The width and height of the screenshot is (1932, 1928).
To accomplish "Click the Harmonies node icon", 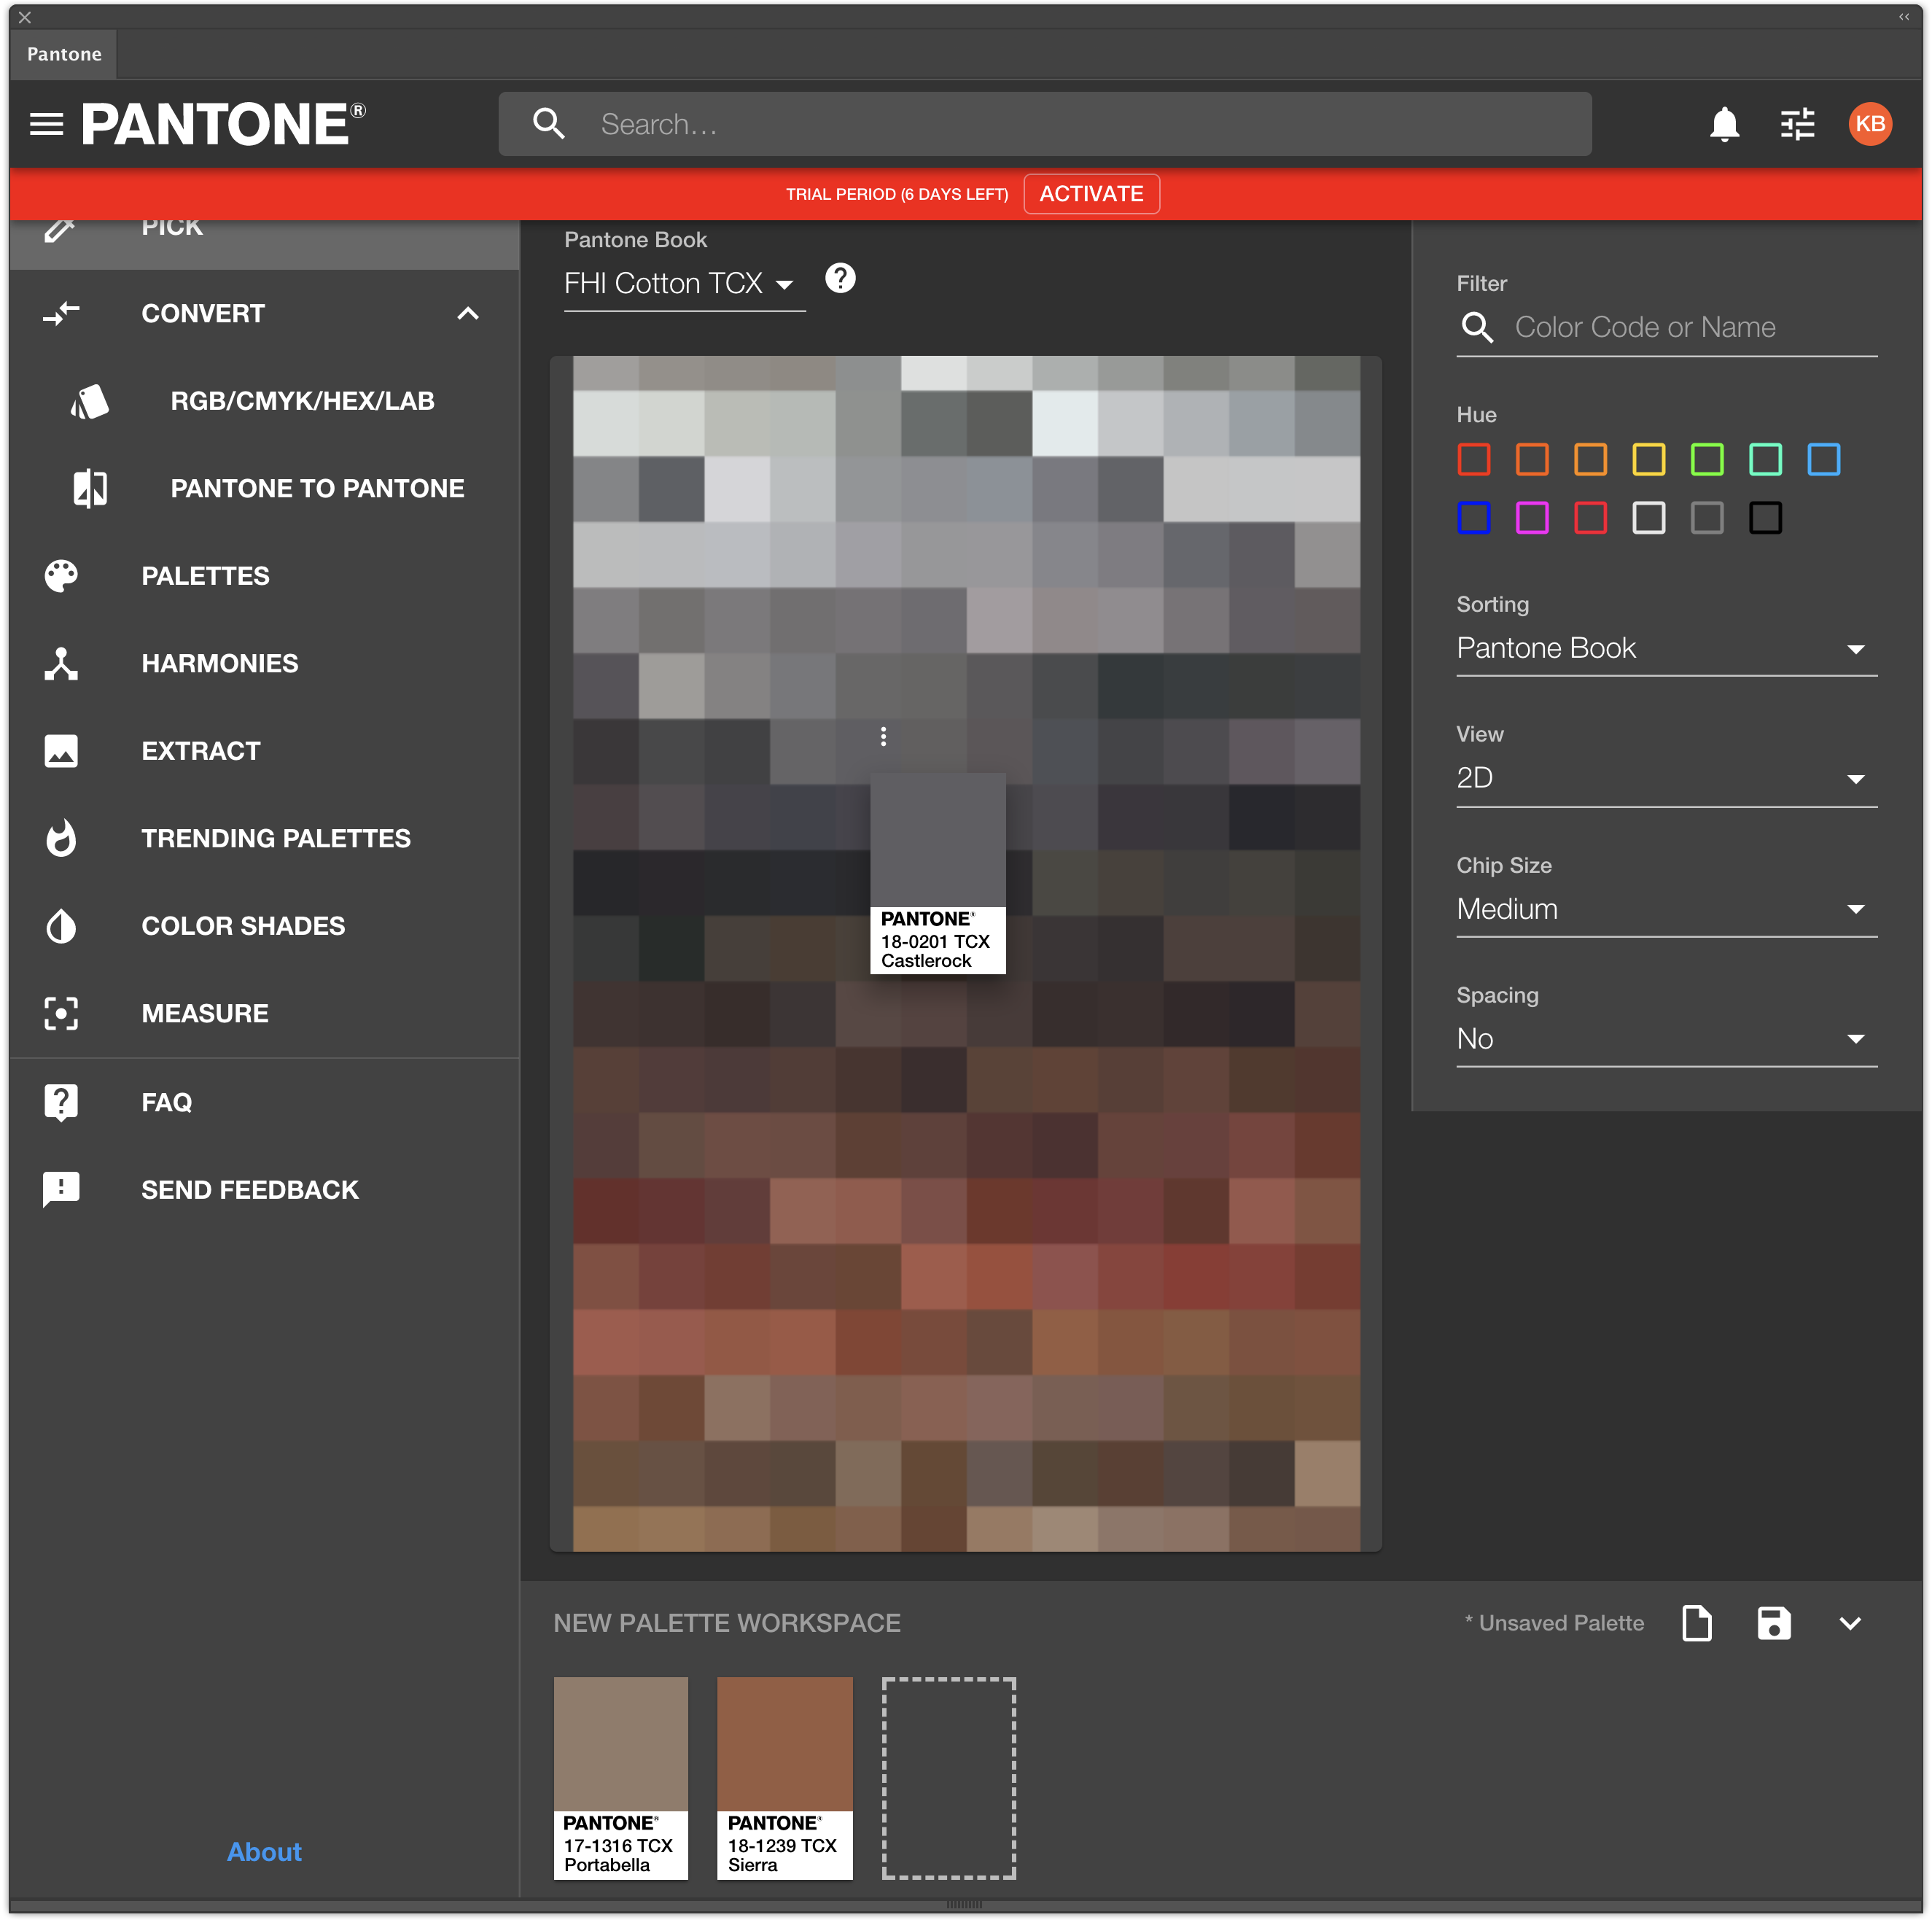I will 61,663.
